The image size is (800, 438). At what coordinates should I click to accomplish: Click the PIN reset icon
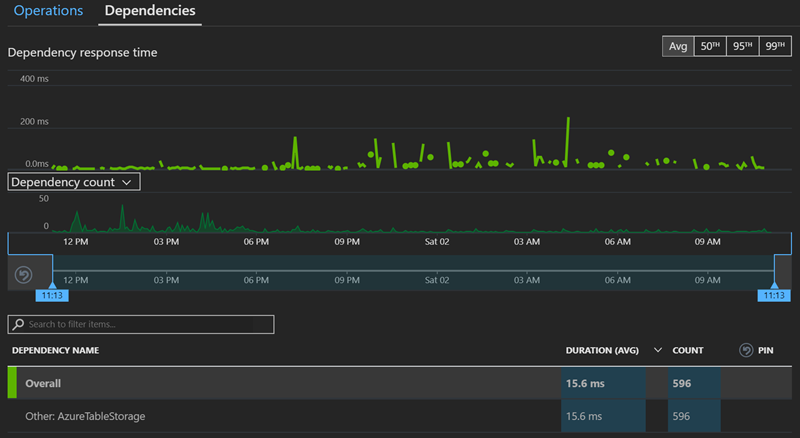click(x=746, y=350)
